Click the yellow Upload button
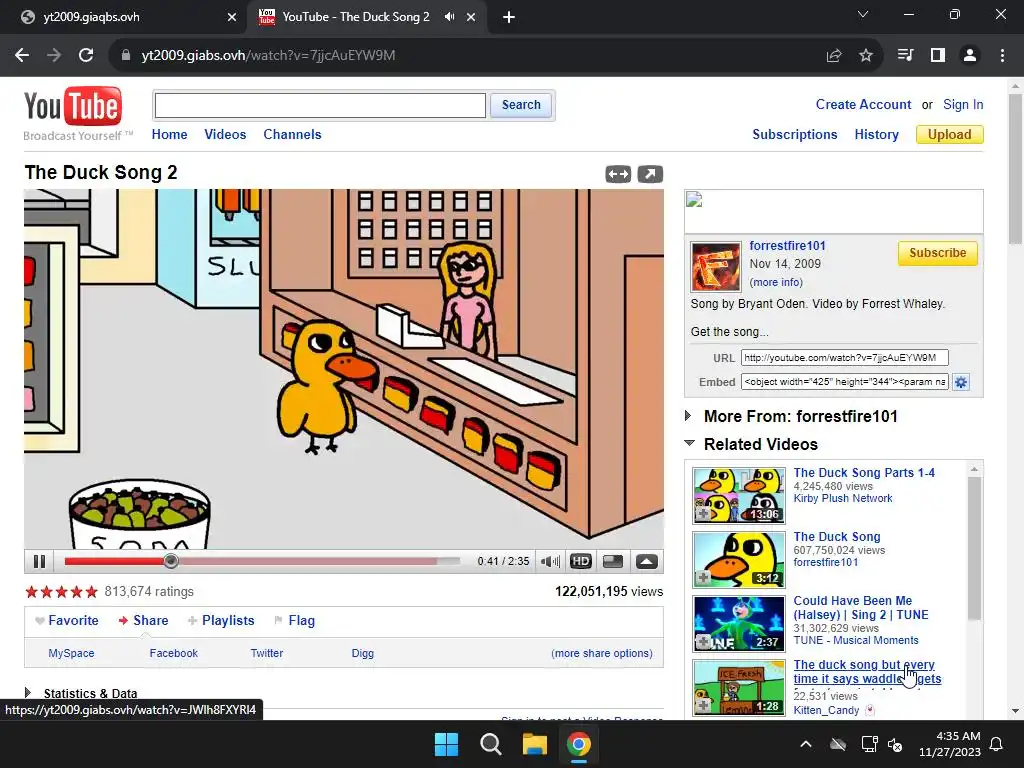 pos(950,135)
